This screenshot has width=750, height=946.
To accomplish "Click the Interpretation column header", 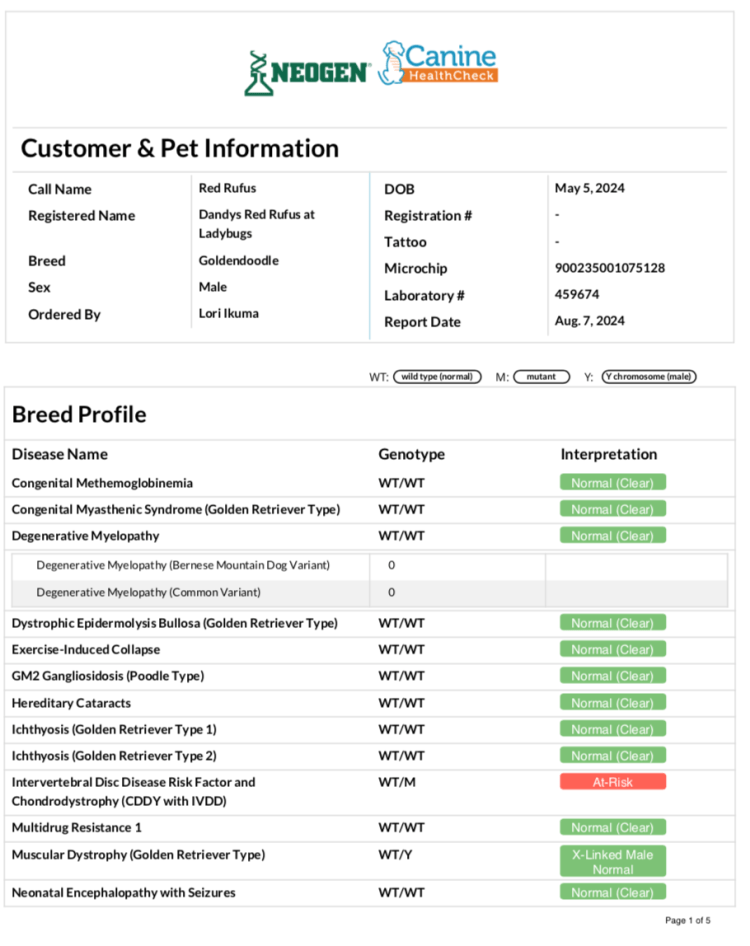I will tap(608, 454).
